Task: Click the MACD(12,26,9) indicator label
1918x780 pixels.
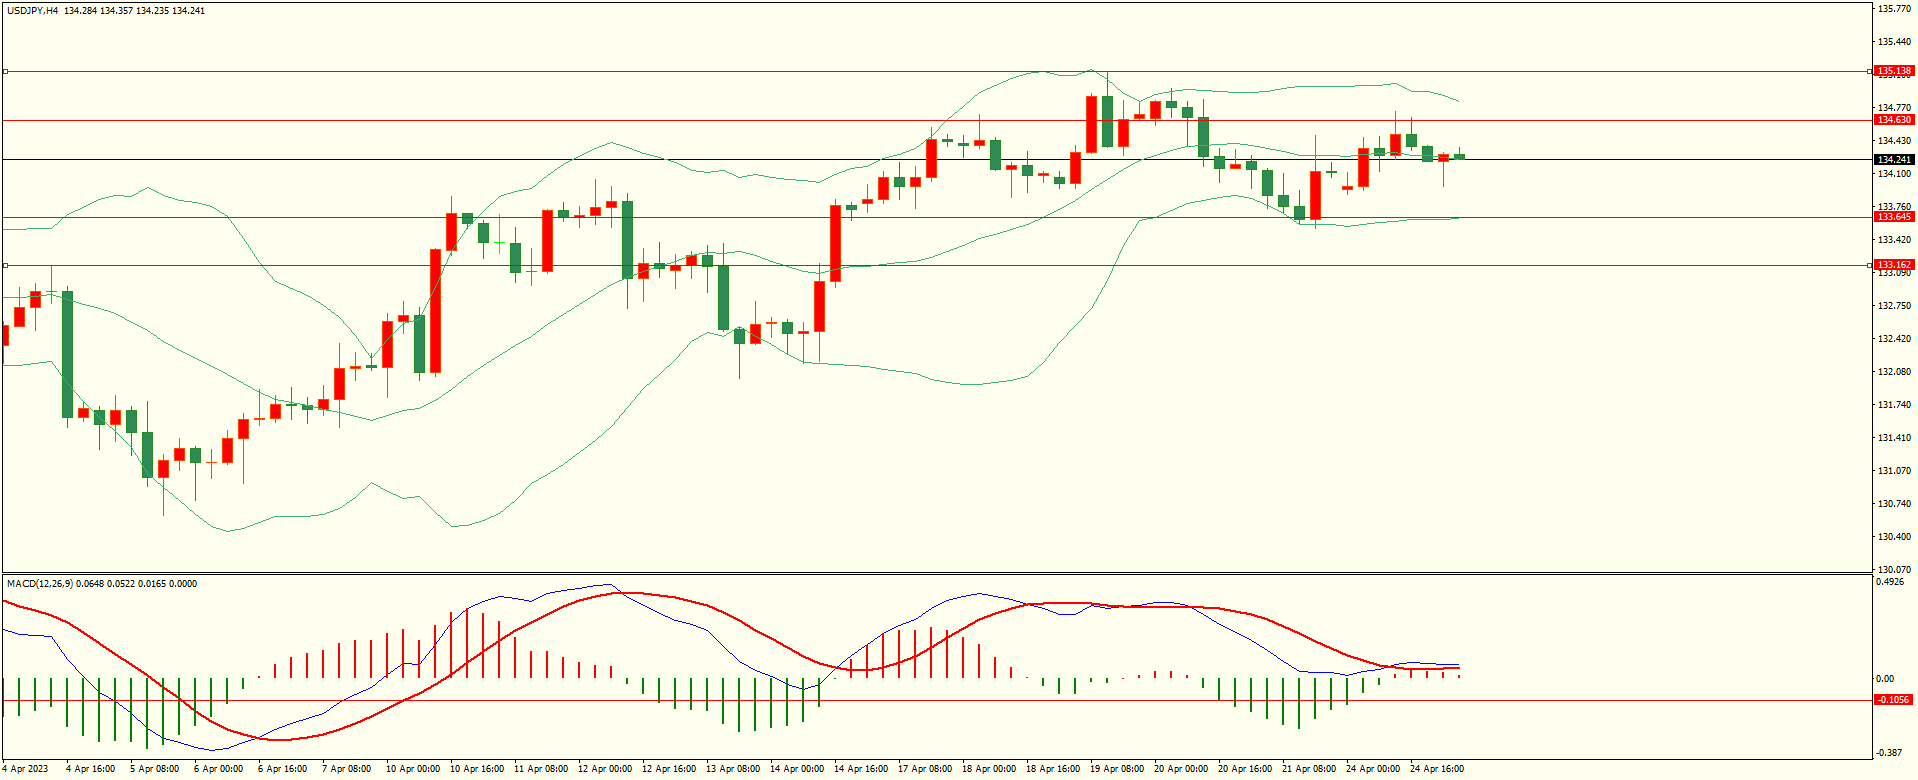Action: click(39, 584)
